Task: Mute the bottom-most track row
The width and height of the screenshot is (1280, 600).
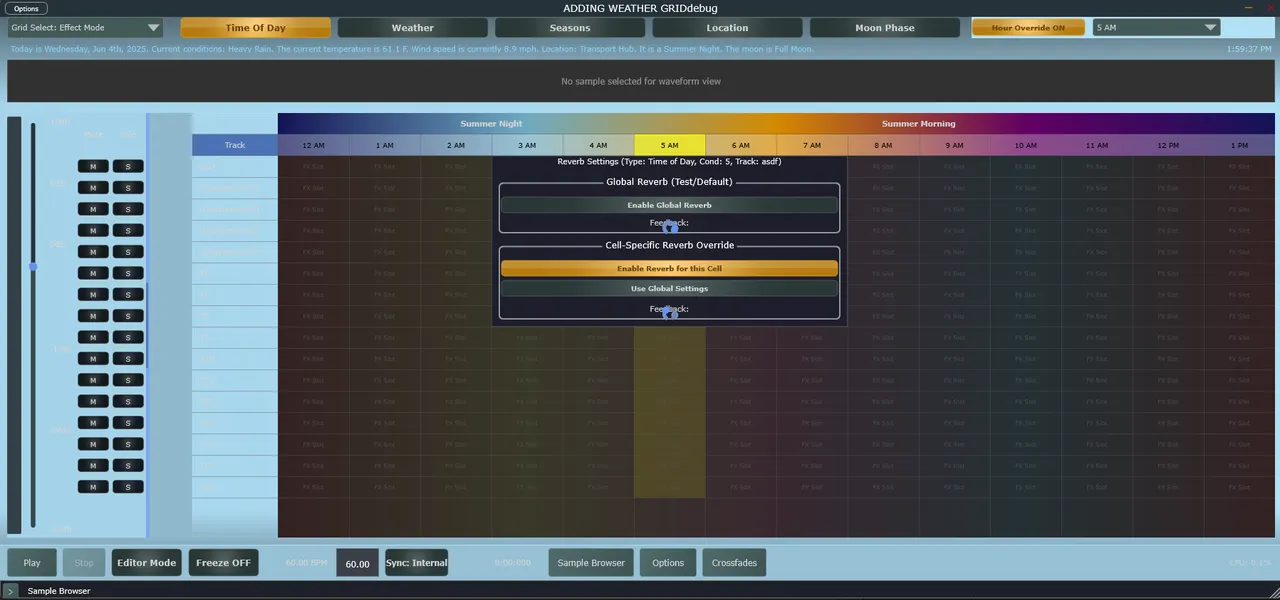Action: (93, 487)
